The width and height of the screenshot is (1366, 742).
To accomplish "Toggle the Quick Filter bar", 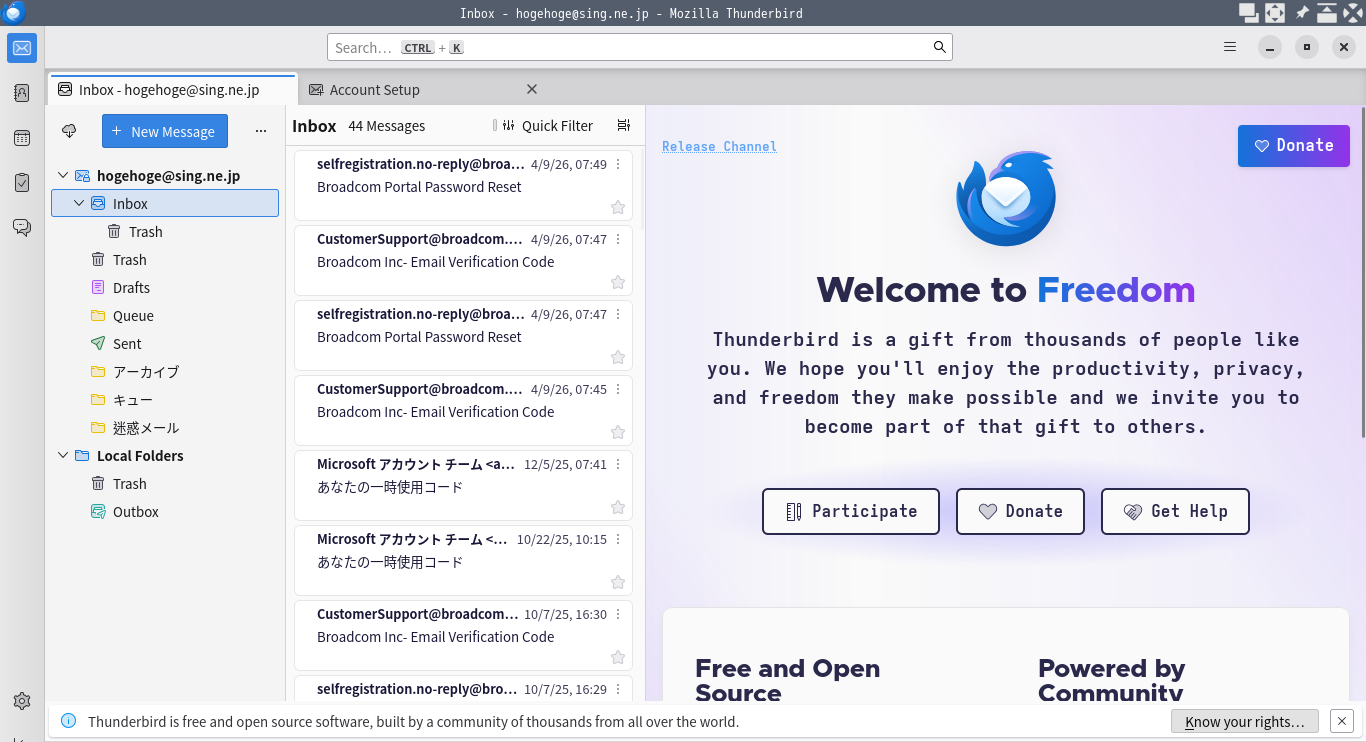I will 547,125.
